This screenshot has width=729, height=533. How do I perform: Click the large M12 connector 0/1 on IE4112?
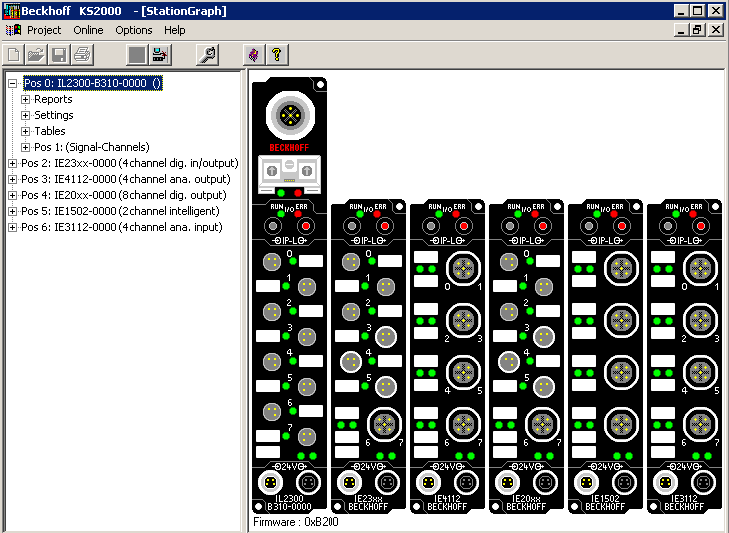(x=463, y=268)
